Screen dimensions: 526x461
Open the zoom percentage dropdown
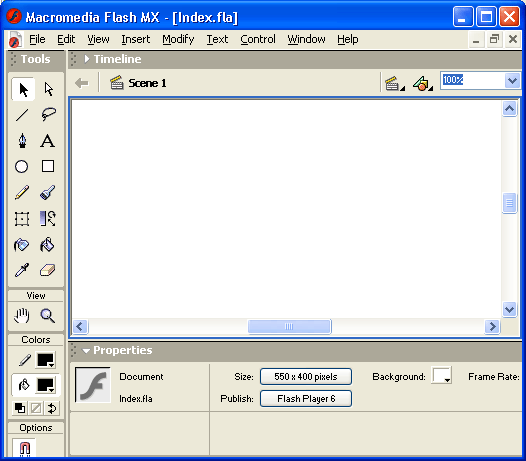click(512, 81)
